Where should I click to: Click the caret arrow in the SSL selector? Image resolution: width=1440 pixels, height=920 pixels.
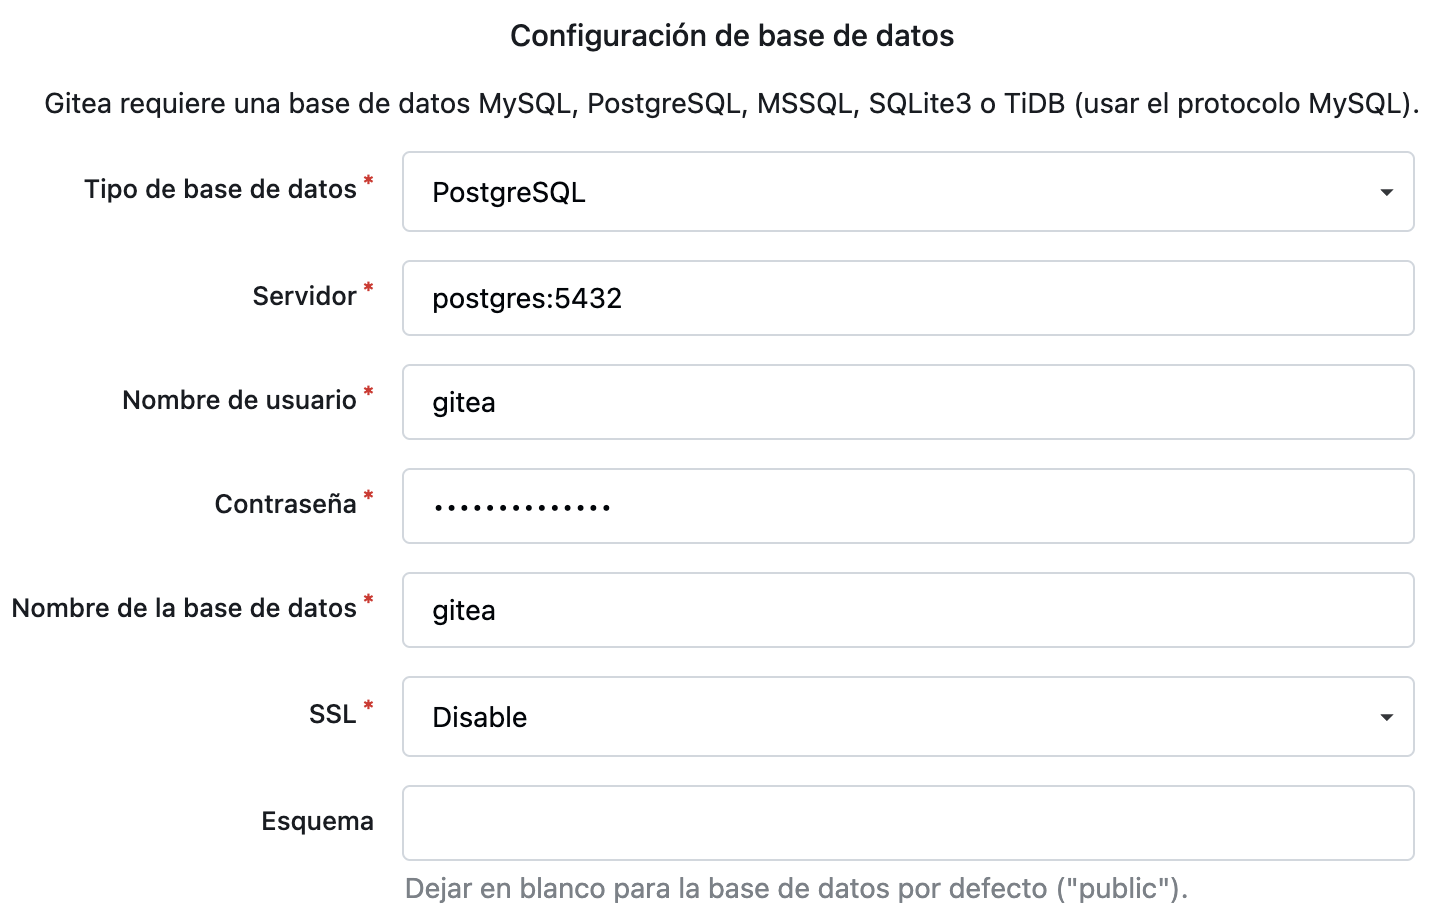[x=1386, y=717]
